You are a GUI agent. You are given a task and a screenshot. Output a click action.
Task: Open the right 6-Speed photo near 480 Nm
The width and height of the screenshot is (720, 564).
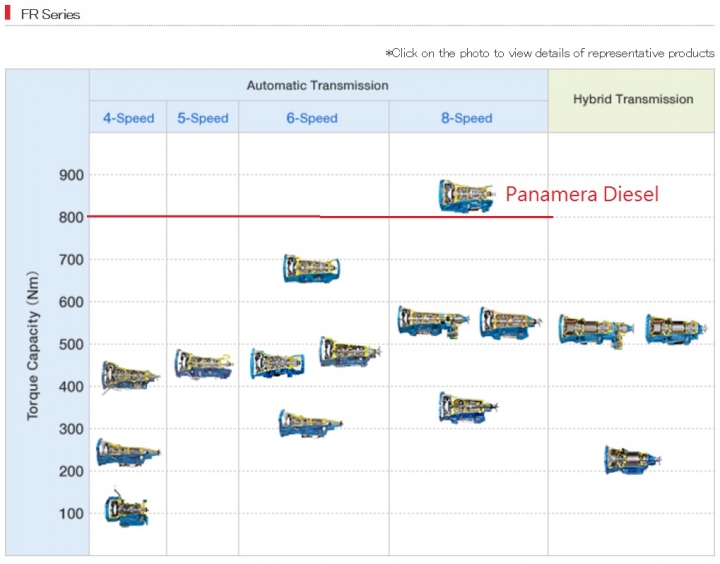pyautogui.click(x=350, y=352)
